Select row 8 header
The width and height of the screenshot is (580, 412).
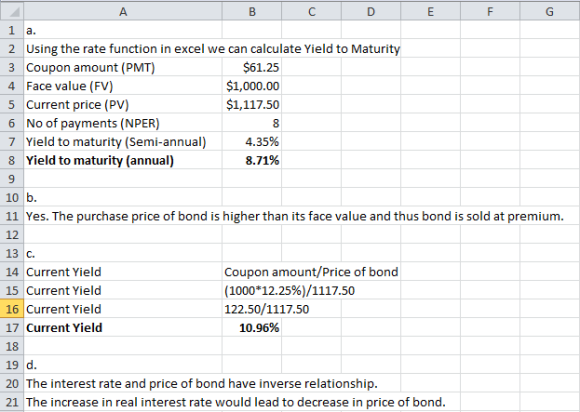point(12,160)
